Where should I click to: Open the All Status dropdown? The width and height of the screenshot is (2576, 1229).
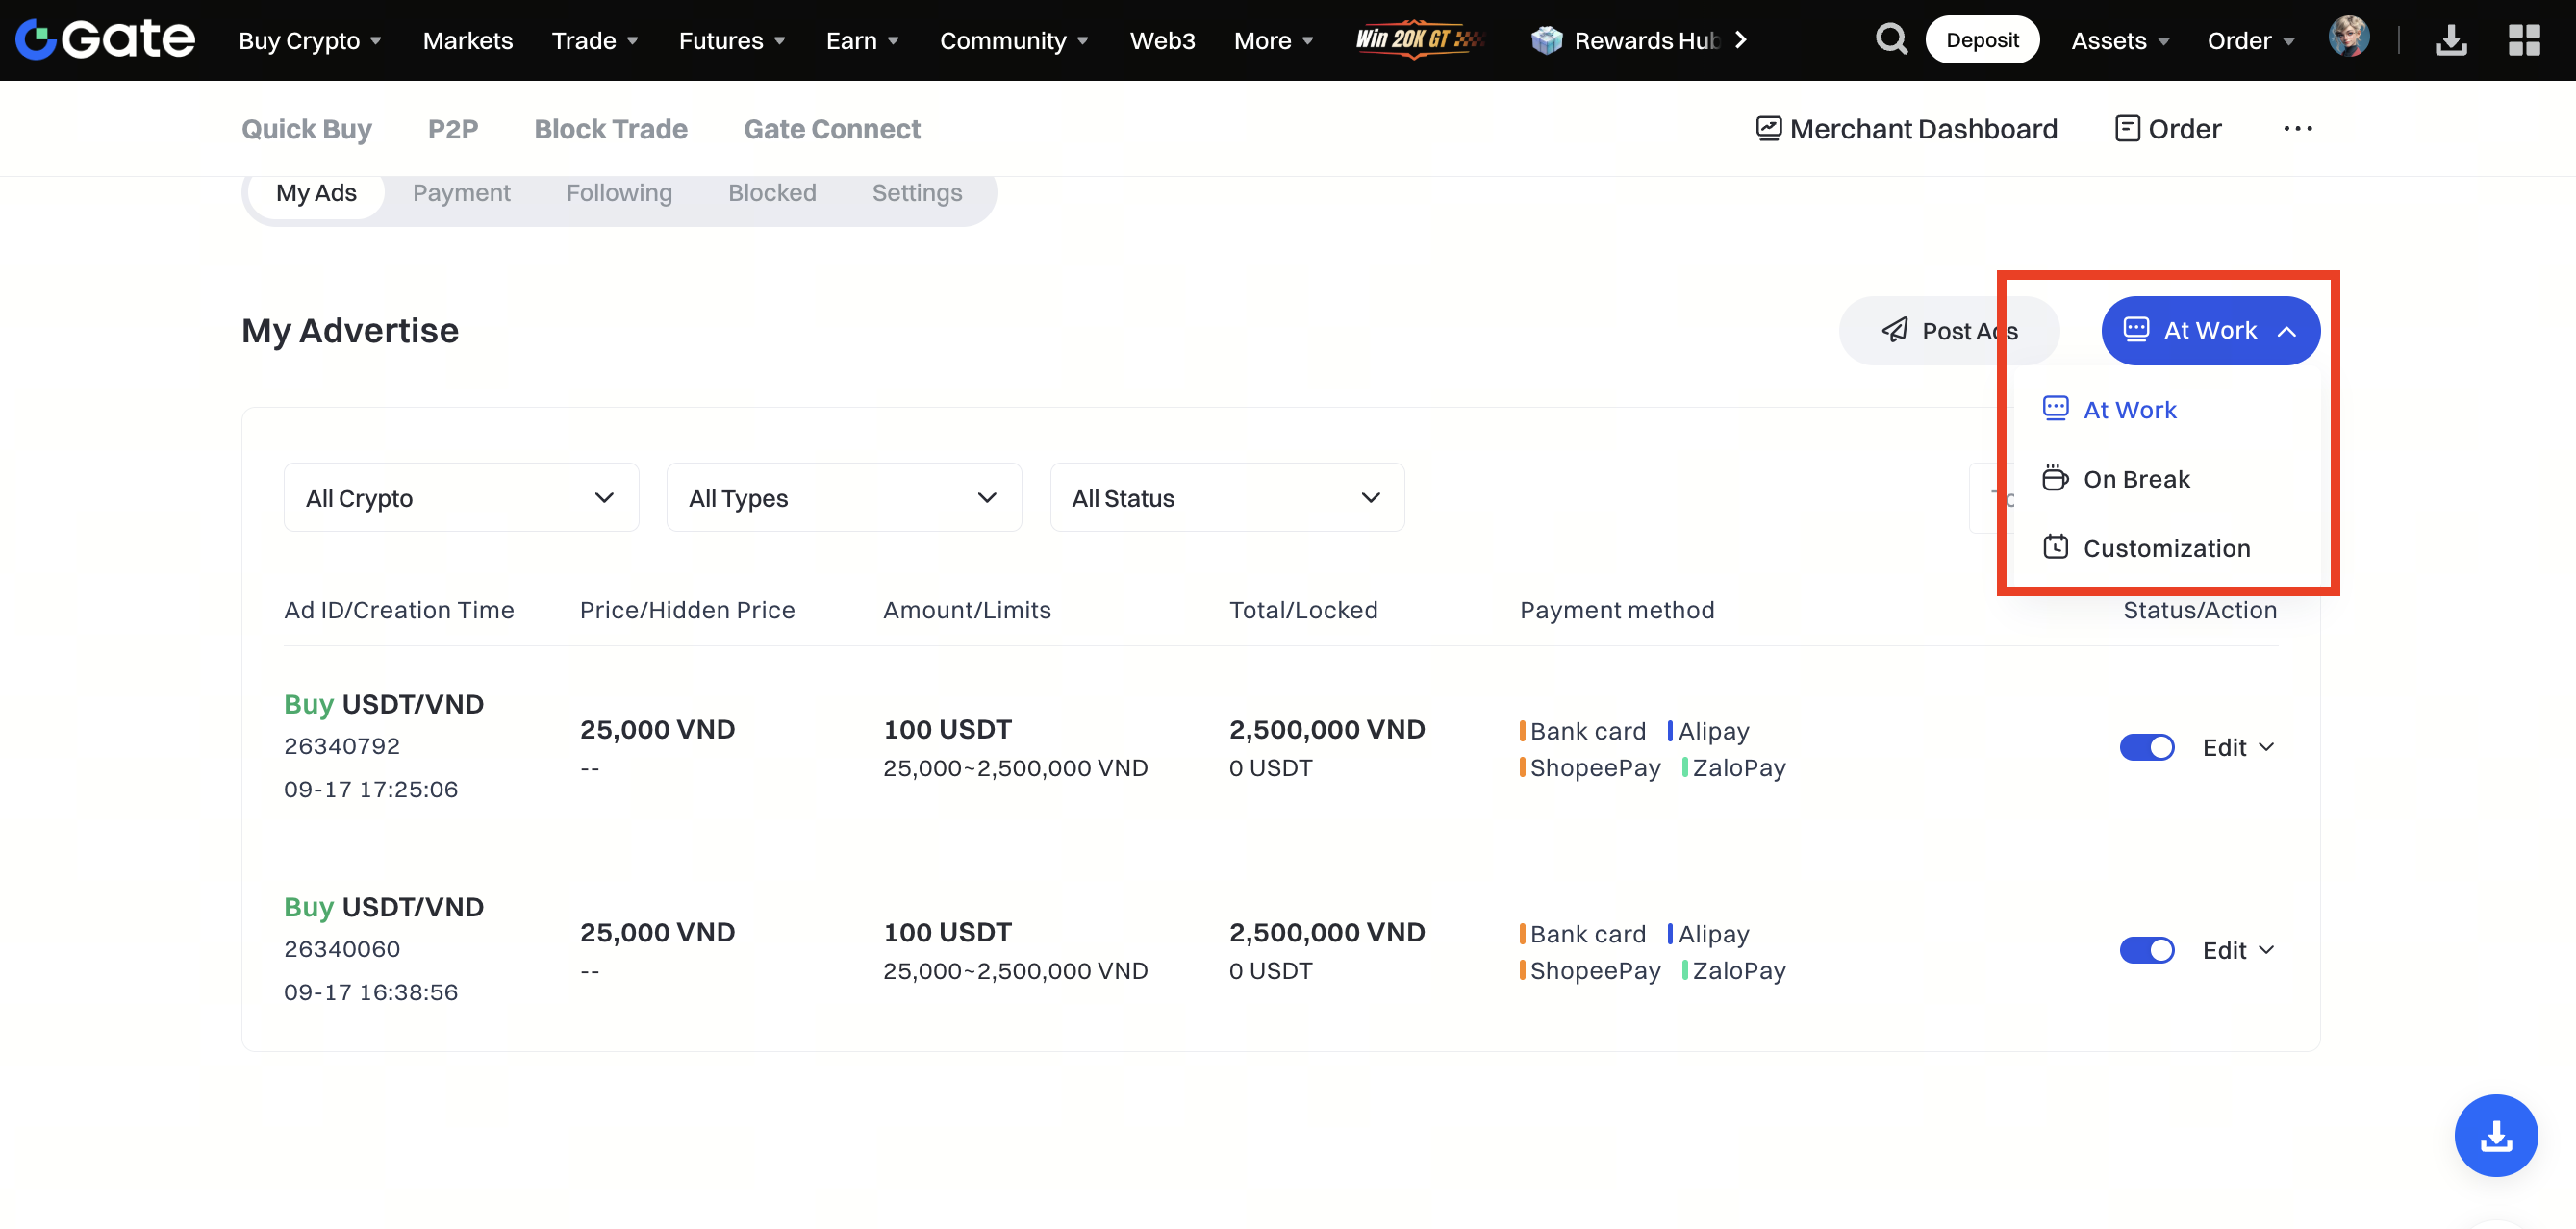[1226, 498]
